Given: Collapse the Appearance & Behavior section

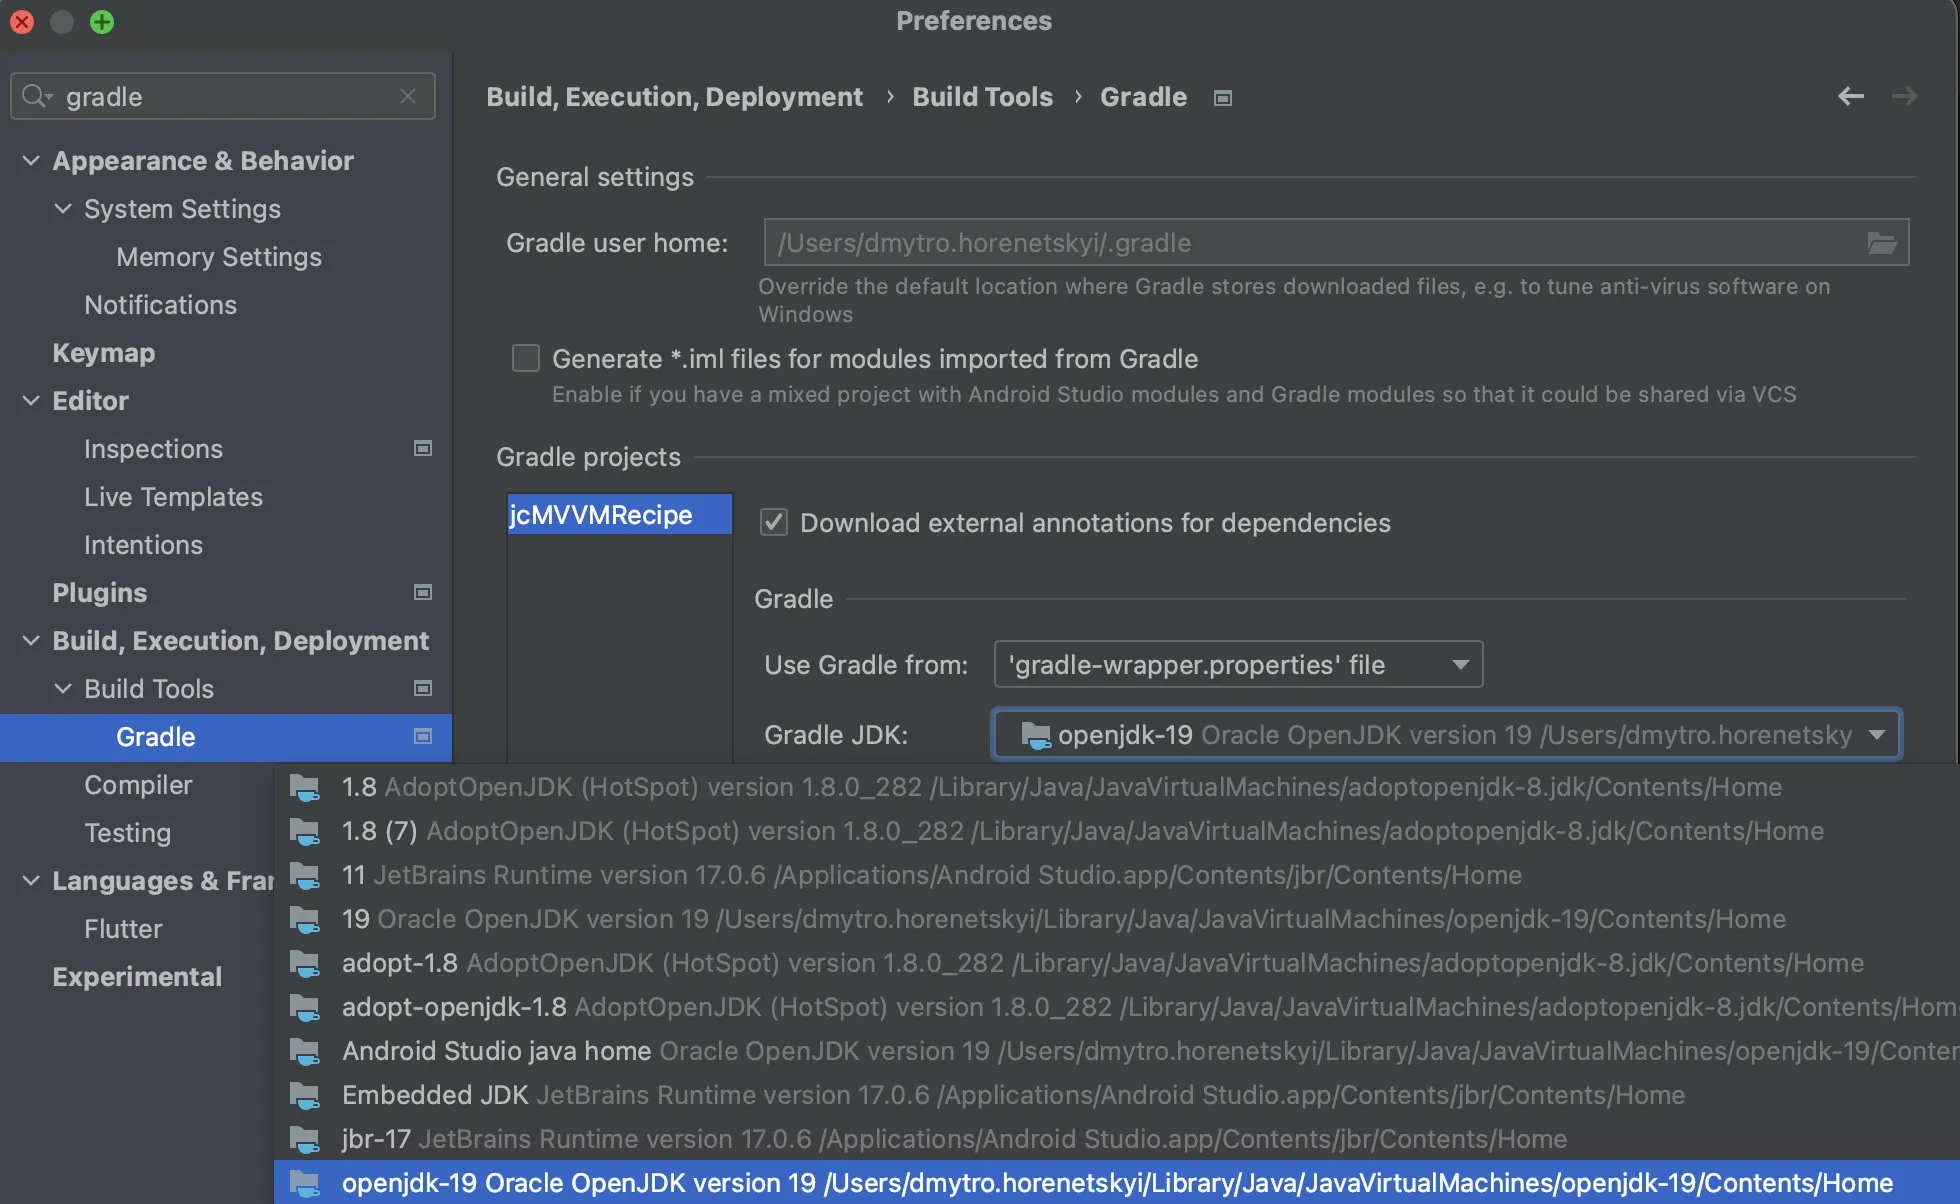Looking at the screenshot, I should pos(31,161).
